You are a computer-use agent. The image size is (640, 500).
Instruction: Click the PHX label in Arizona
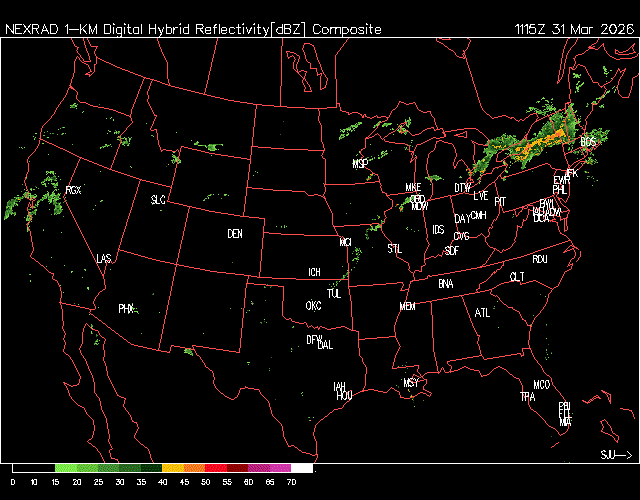[x=126, y=309]
